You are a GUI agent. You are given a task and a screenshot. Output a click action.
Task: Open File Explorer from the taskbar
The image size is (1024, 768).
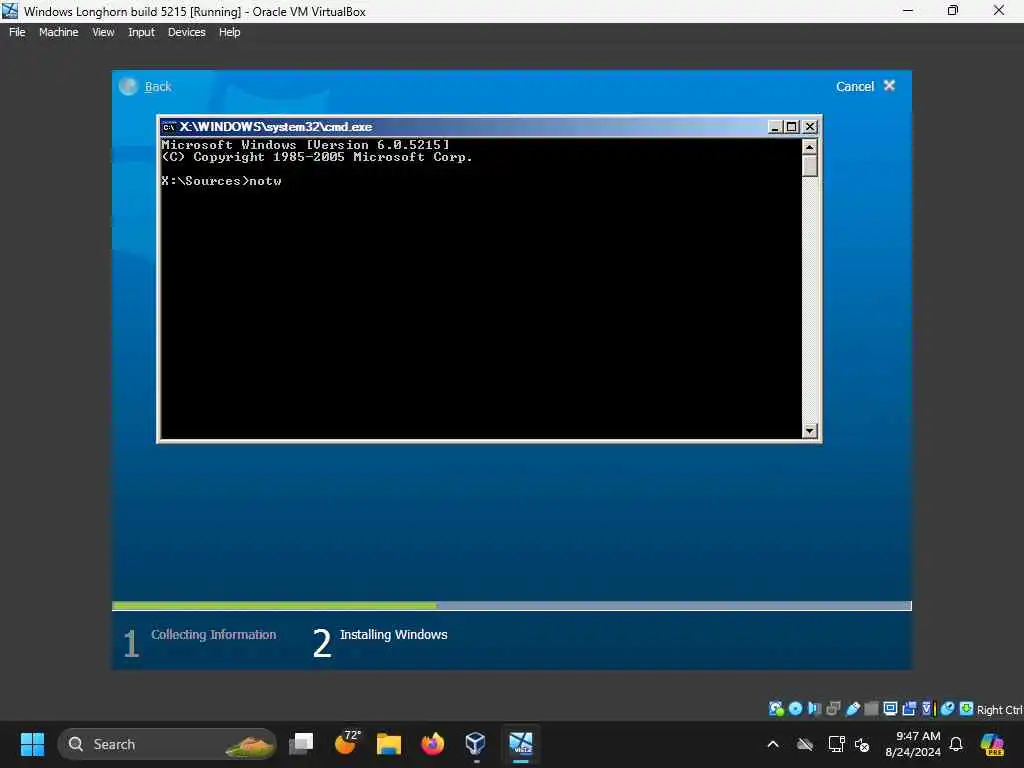(x=389, y=744)
